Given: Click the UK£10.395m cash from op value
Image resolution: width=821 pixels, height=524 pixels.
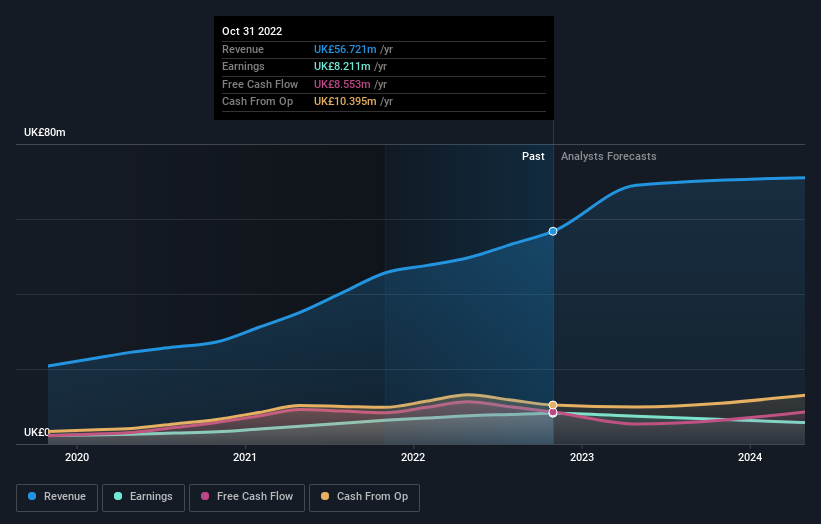Looking at the screenshot, I should 345,102.
